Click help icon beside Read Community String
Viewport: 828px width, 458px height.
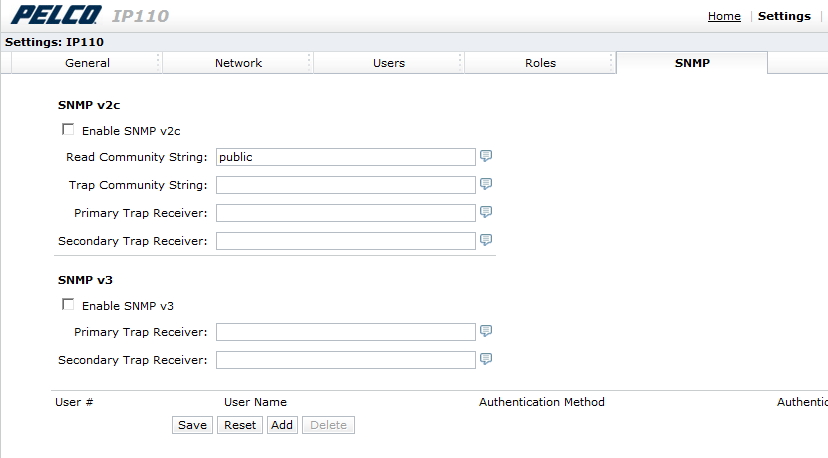[486, 156]
